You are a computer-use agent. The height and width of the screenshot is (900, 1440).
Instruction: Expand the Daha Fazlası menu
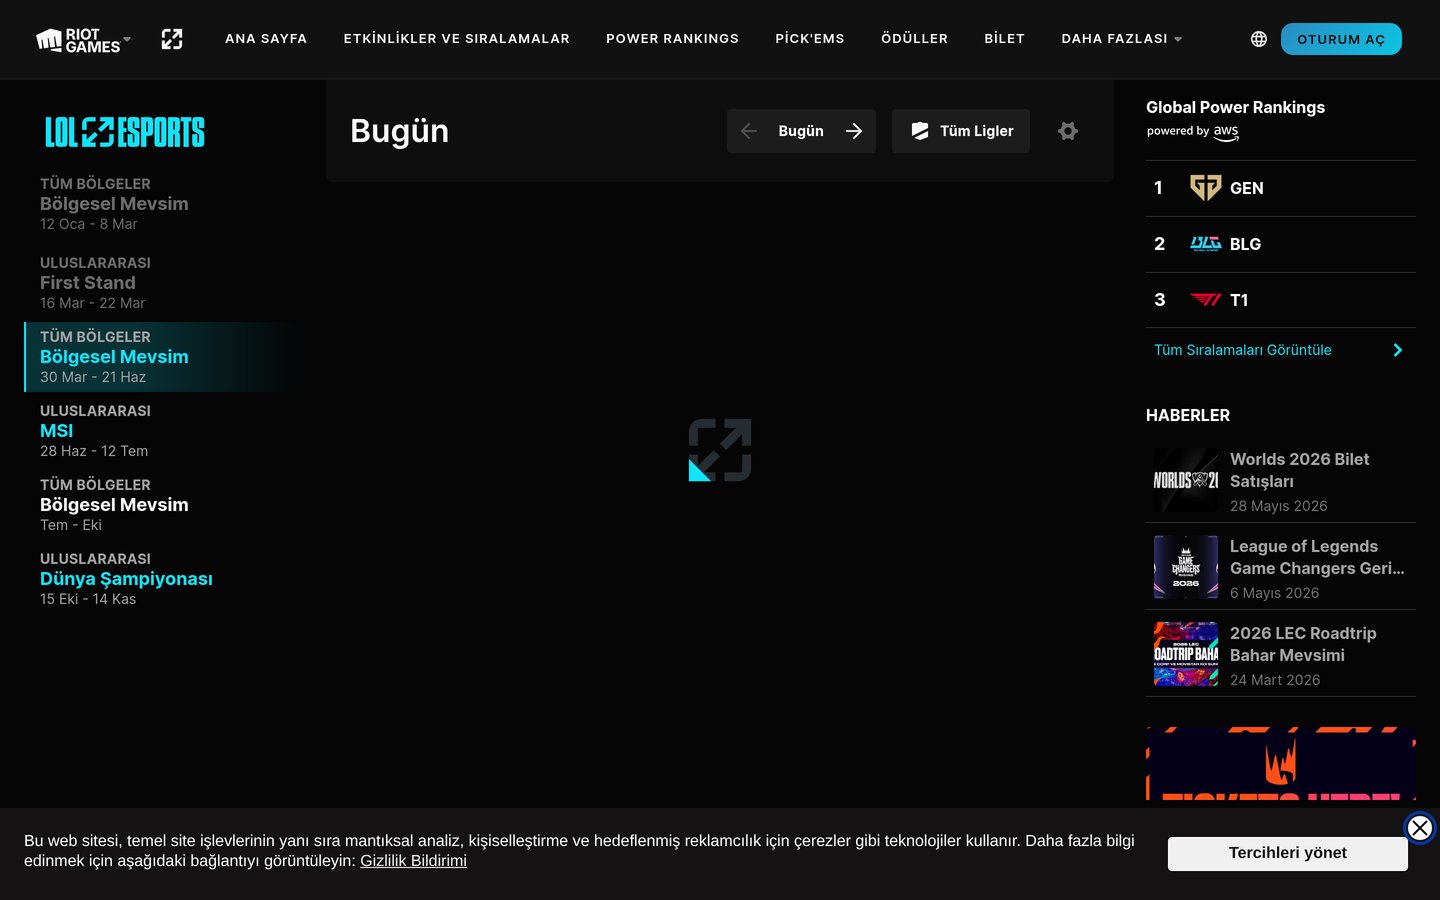tap(1122, 39)
